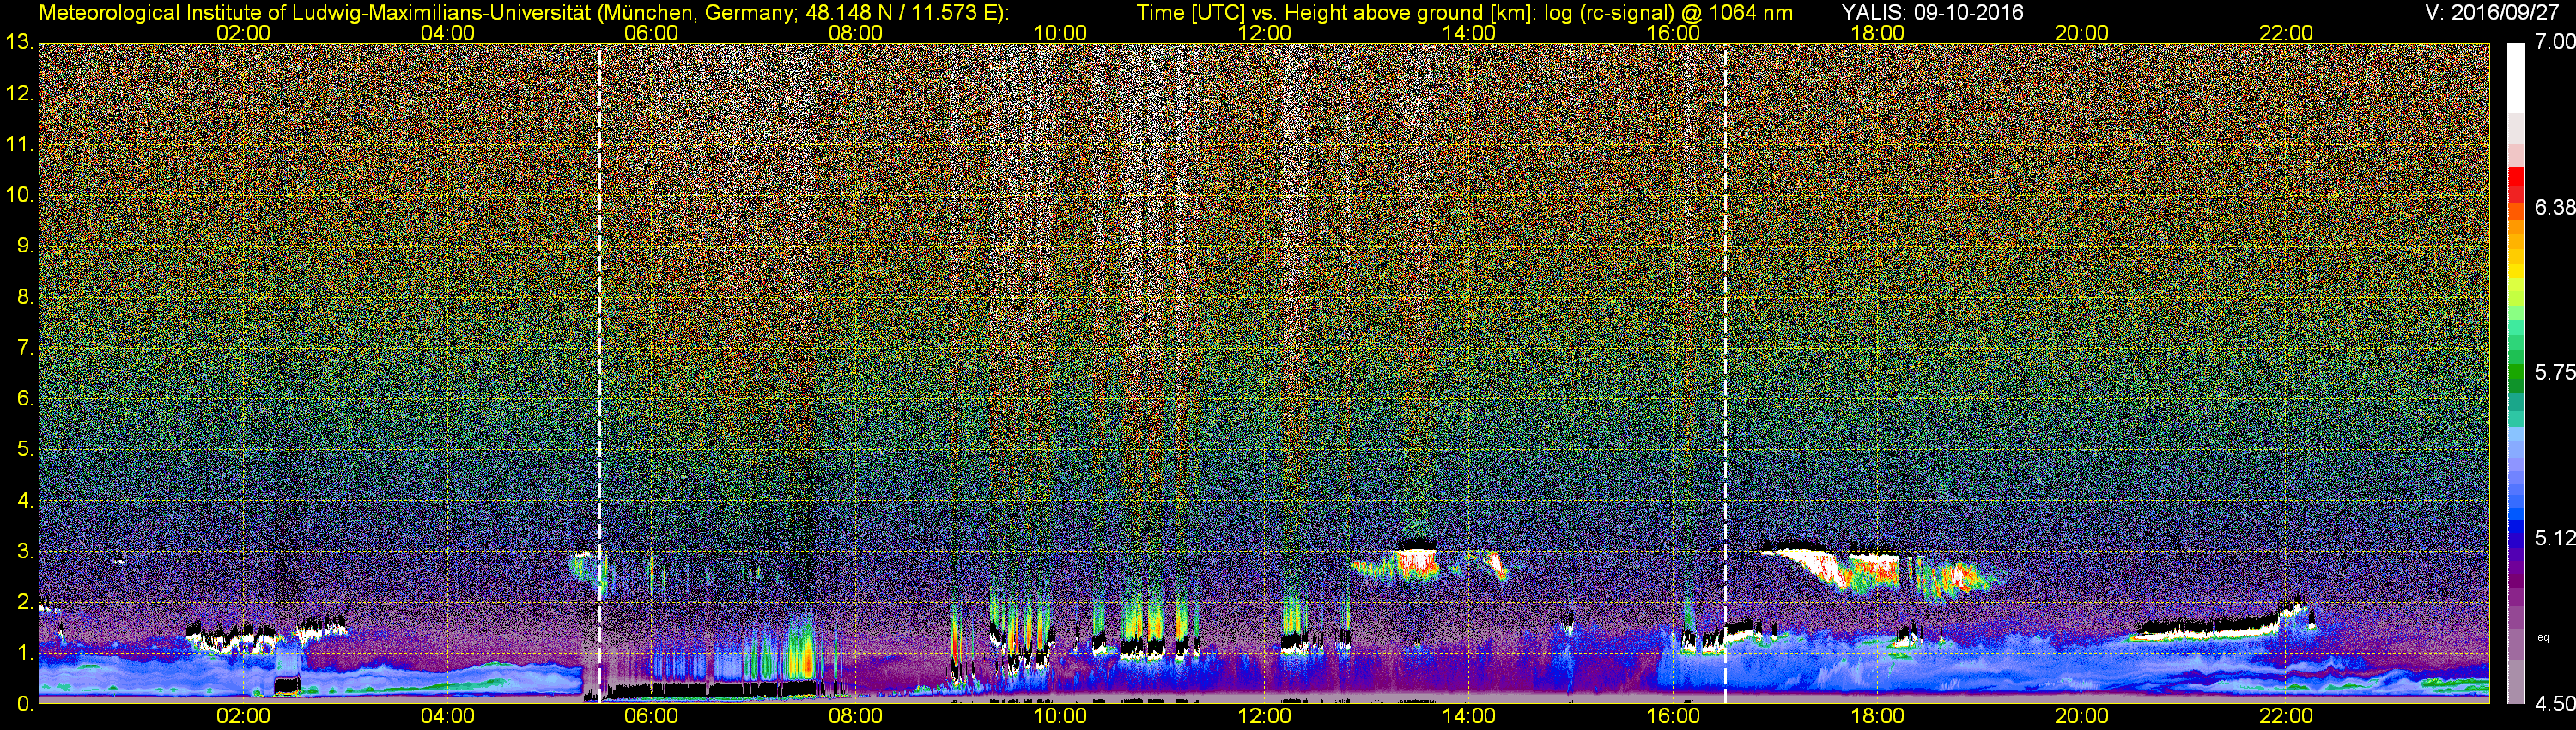
Task: Click the 'eq' marker beside the color bar
Action: pos(2544,637)
